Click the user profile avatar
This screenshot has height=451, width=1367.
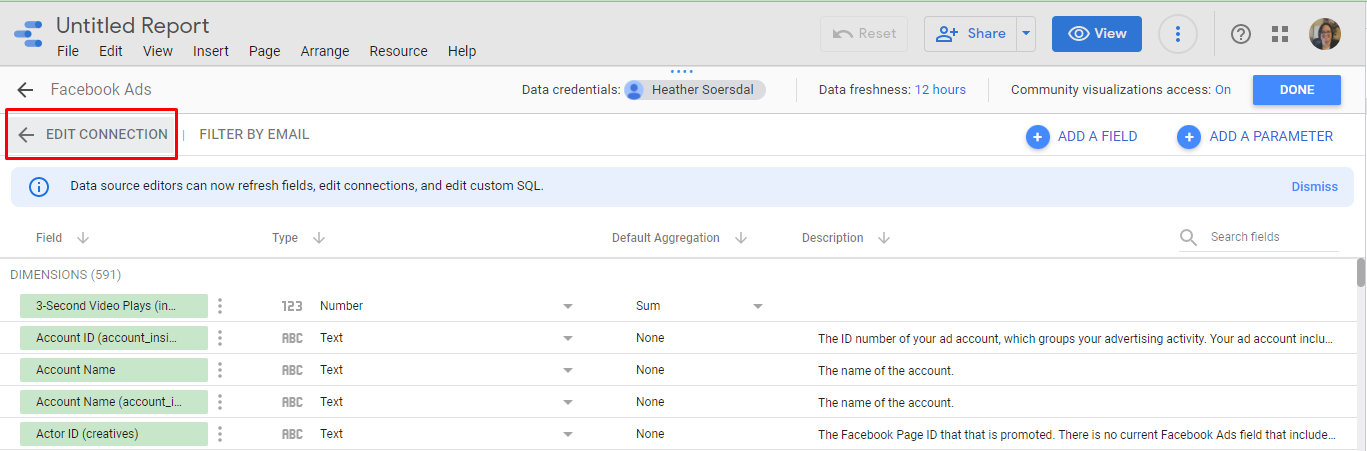point(1325,34)
